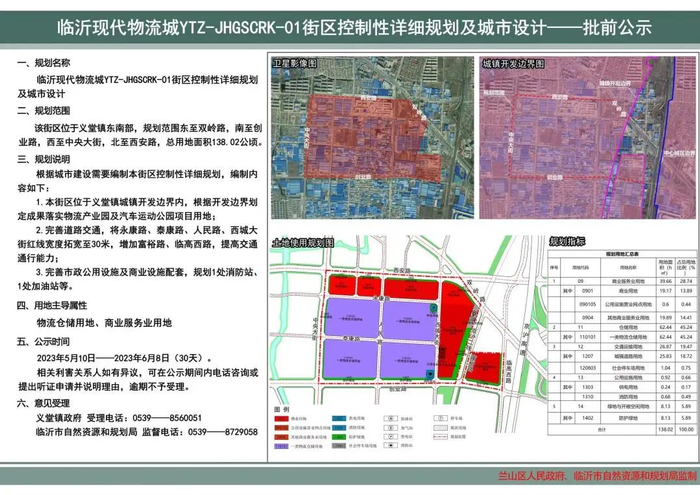Click the 规划指标 table heading
The height and width of the screenshot is (495, 700).
click(x=567, y=241)
